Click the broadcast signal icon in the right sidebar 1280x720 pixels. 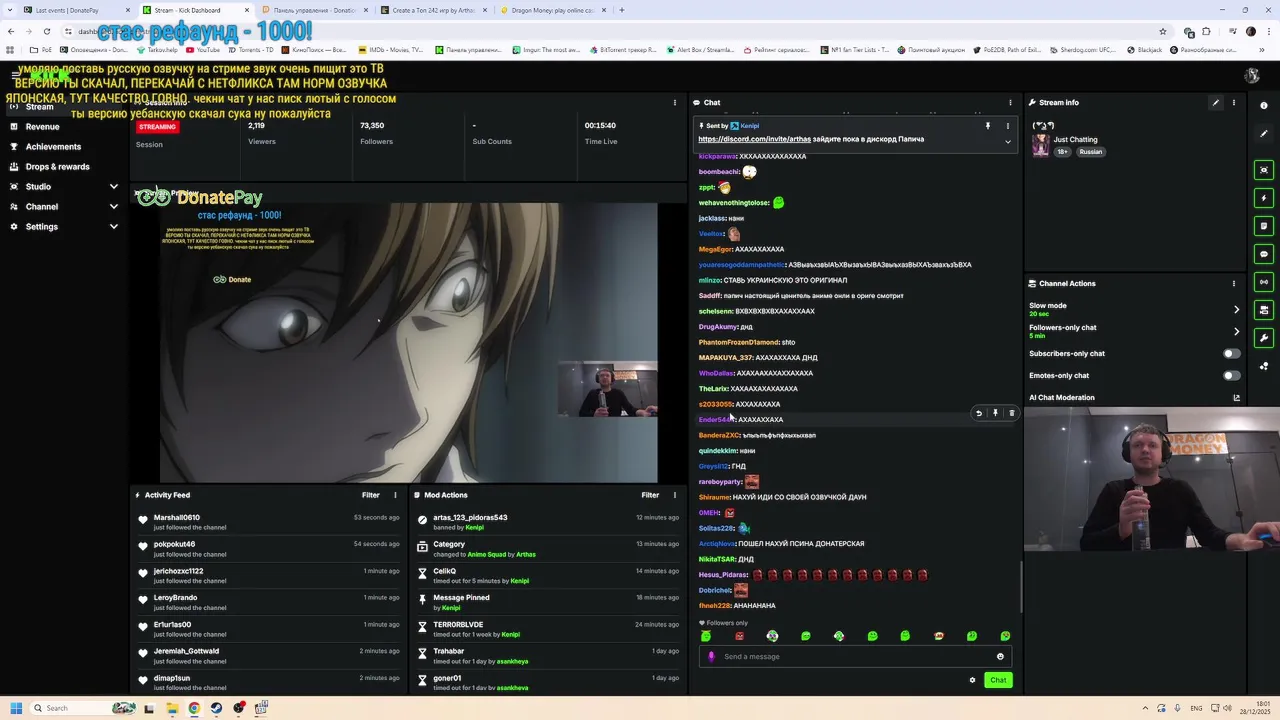click(1264, 282)
